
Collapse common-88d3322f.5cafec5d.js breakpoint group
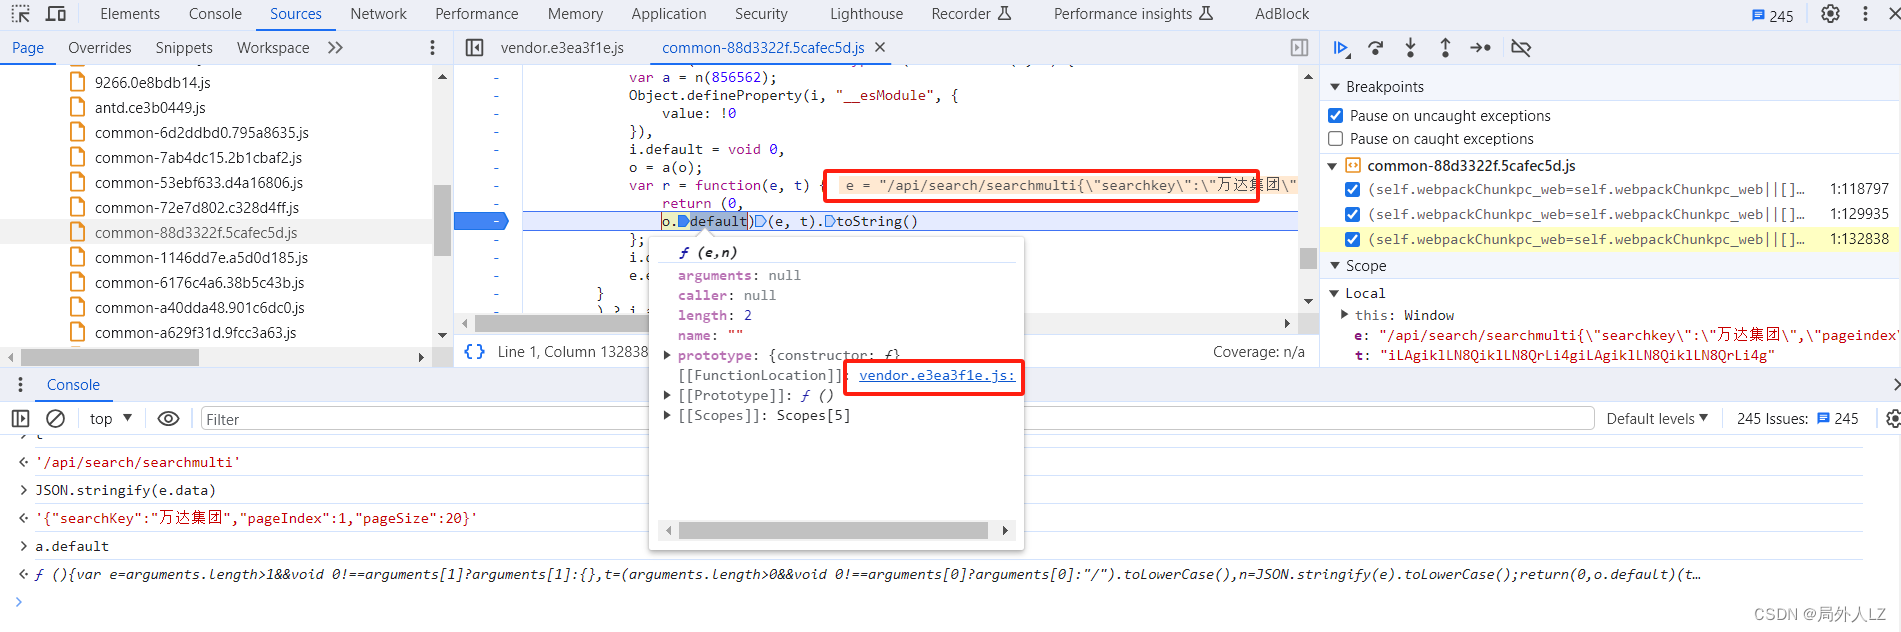tap(1332, 166)
